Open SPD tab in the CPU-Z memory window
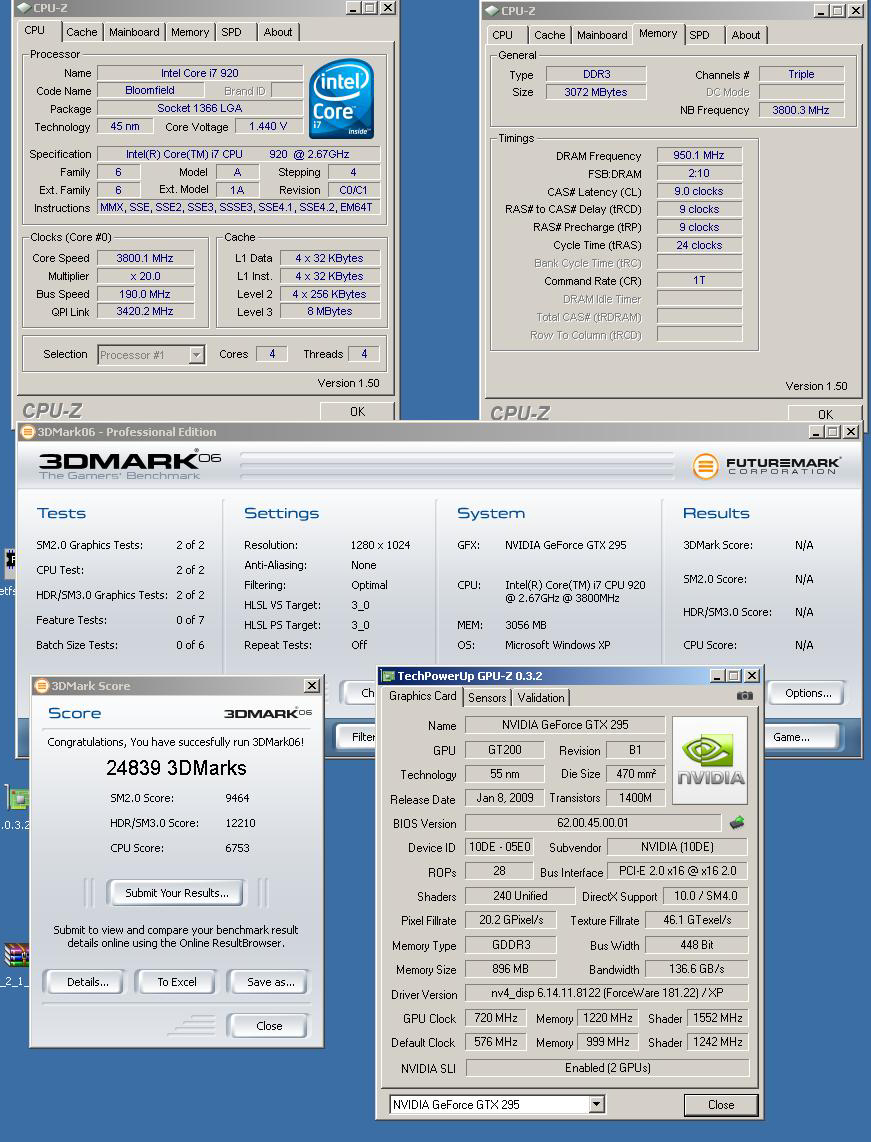871x1142 pixels. pyautogui.click(x=700, y=35)
